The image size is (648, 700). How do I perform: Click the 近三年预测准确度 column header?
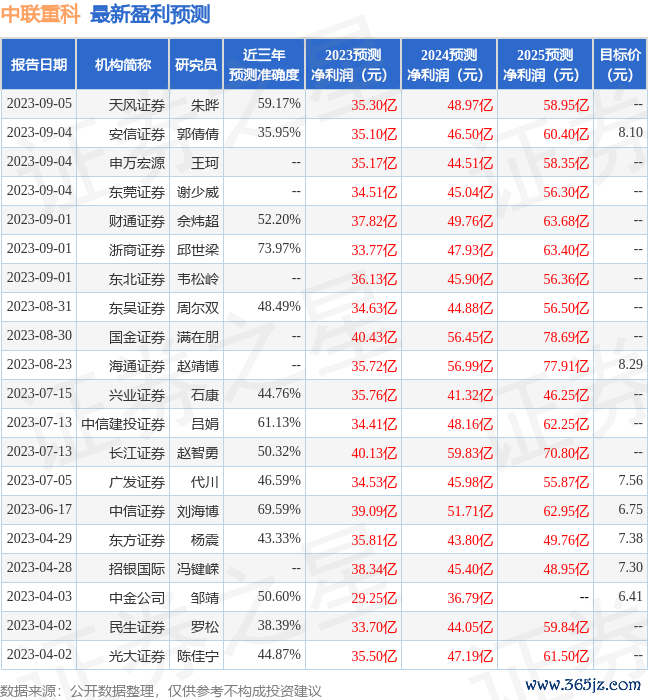(x=263, y=65)
